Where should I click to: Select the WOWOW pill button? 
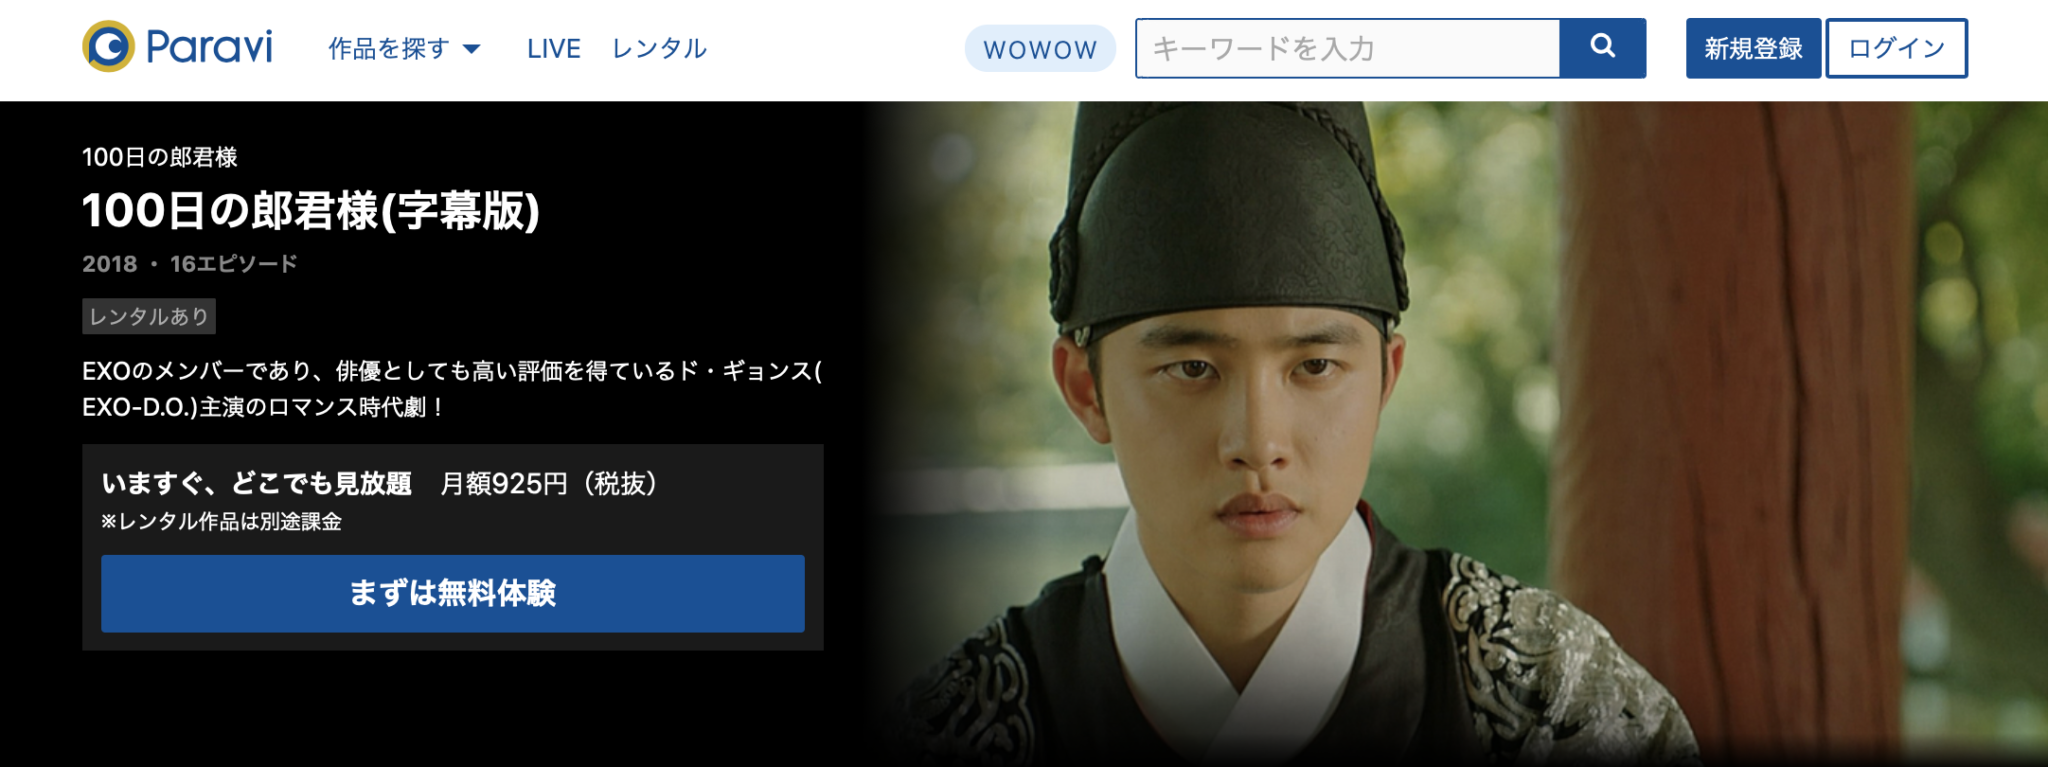pos(1040,49)
